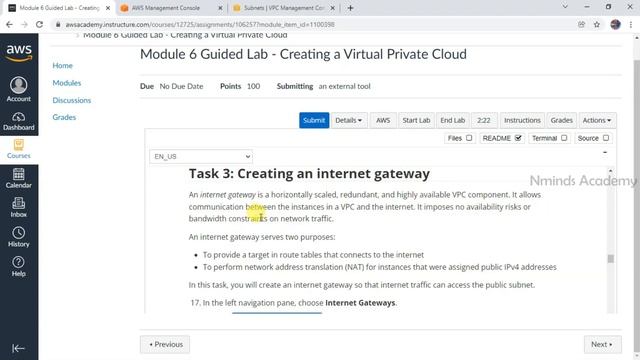Click the AWS lab button
Image resolution: width=640 pixels, height=360 pixels.
pyautogui.click(x=383, y=120)
